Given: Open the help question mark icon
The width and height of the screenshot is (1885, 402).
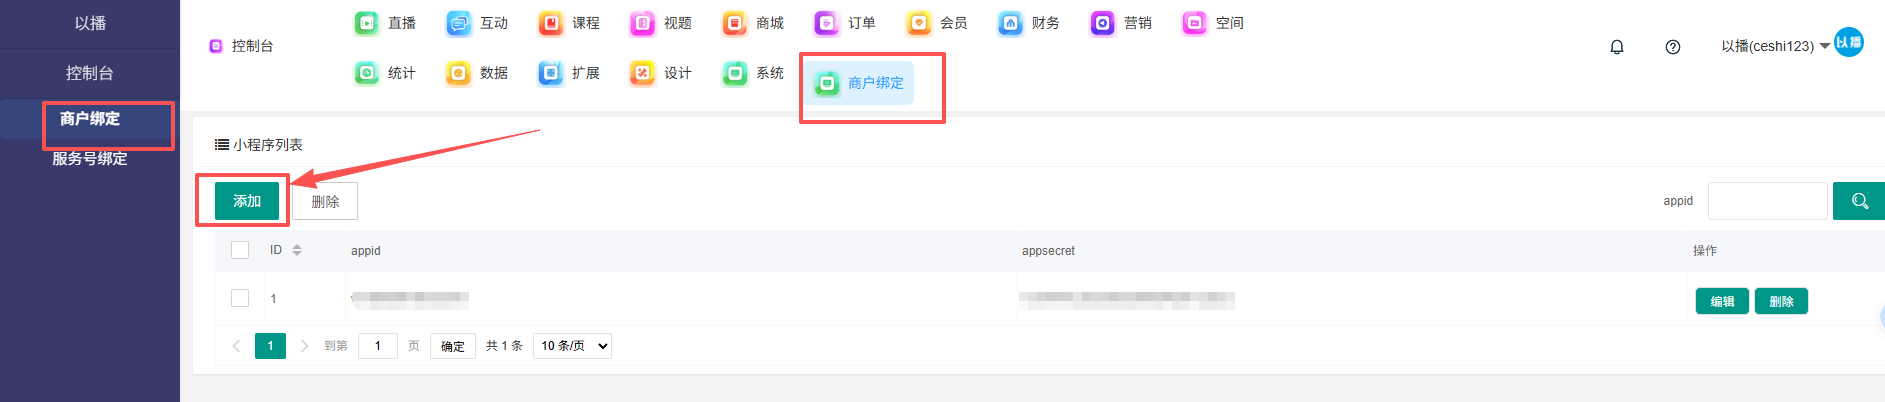Looking at the screenshot, I should point(1673,47).
